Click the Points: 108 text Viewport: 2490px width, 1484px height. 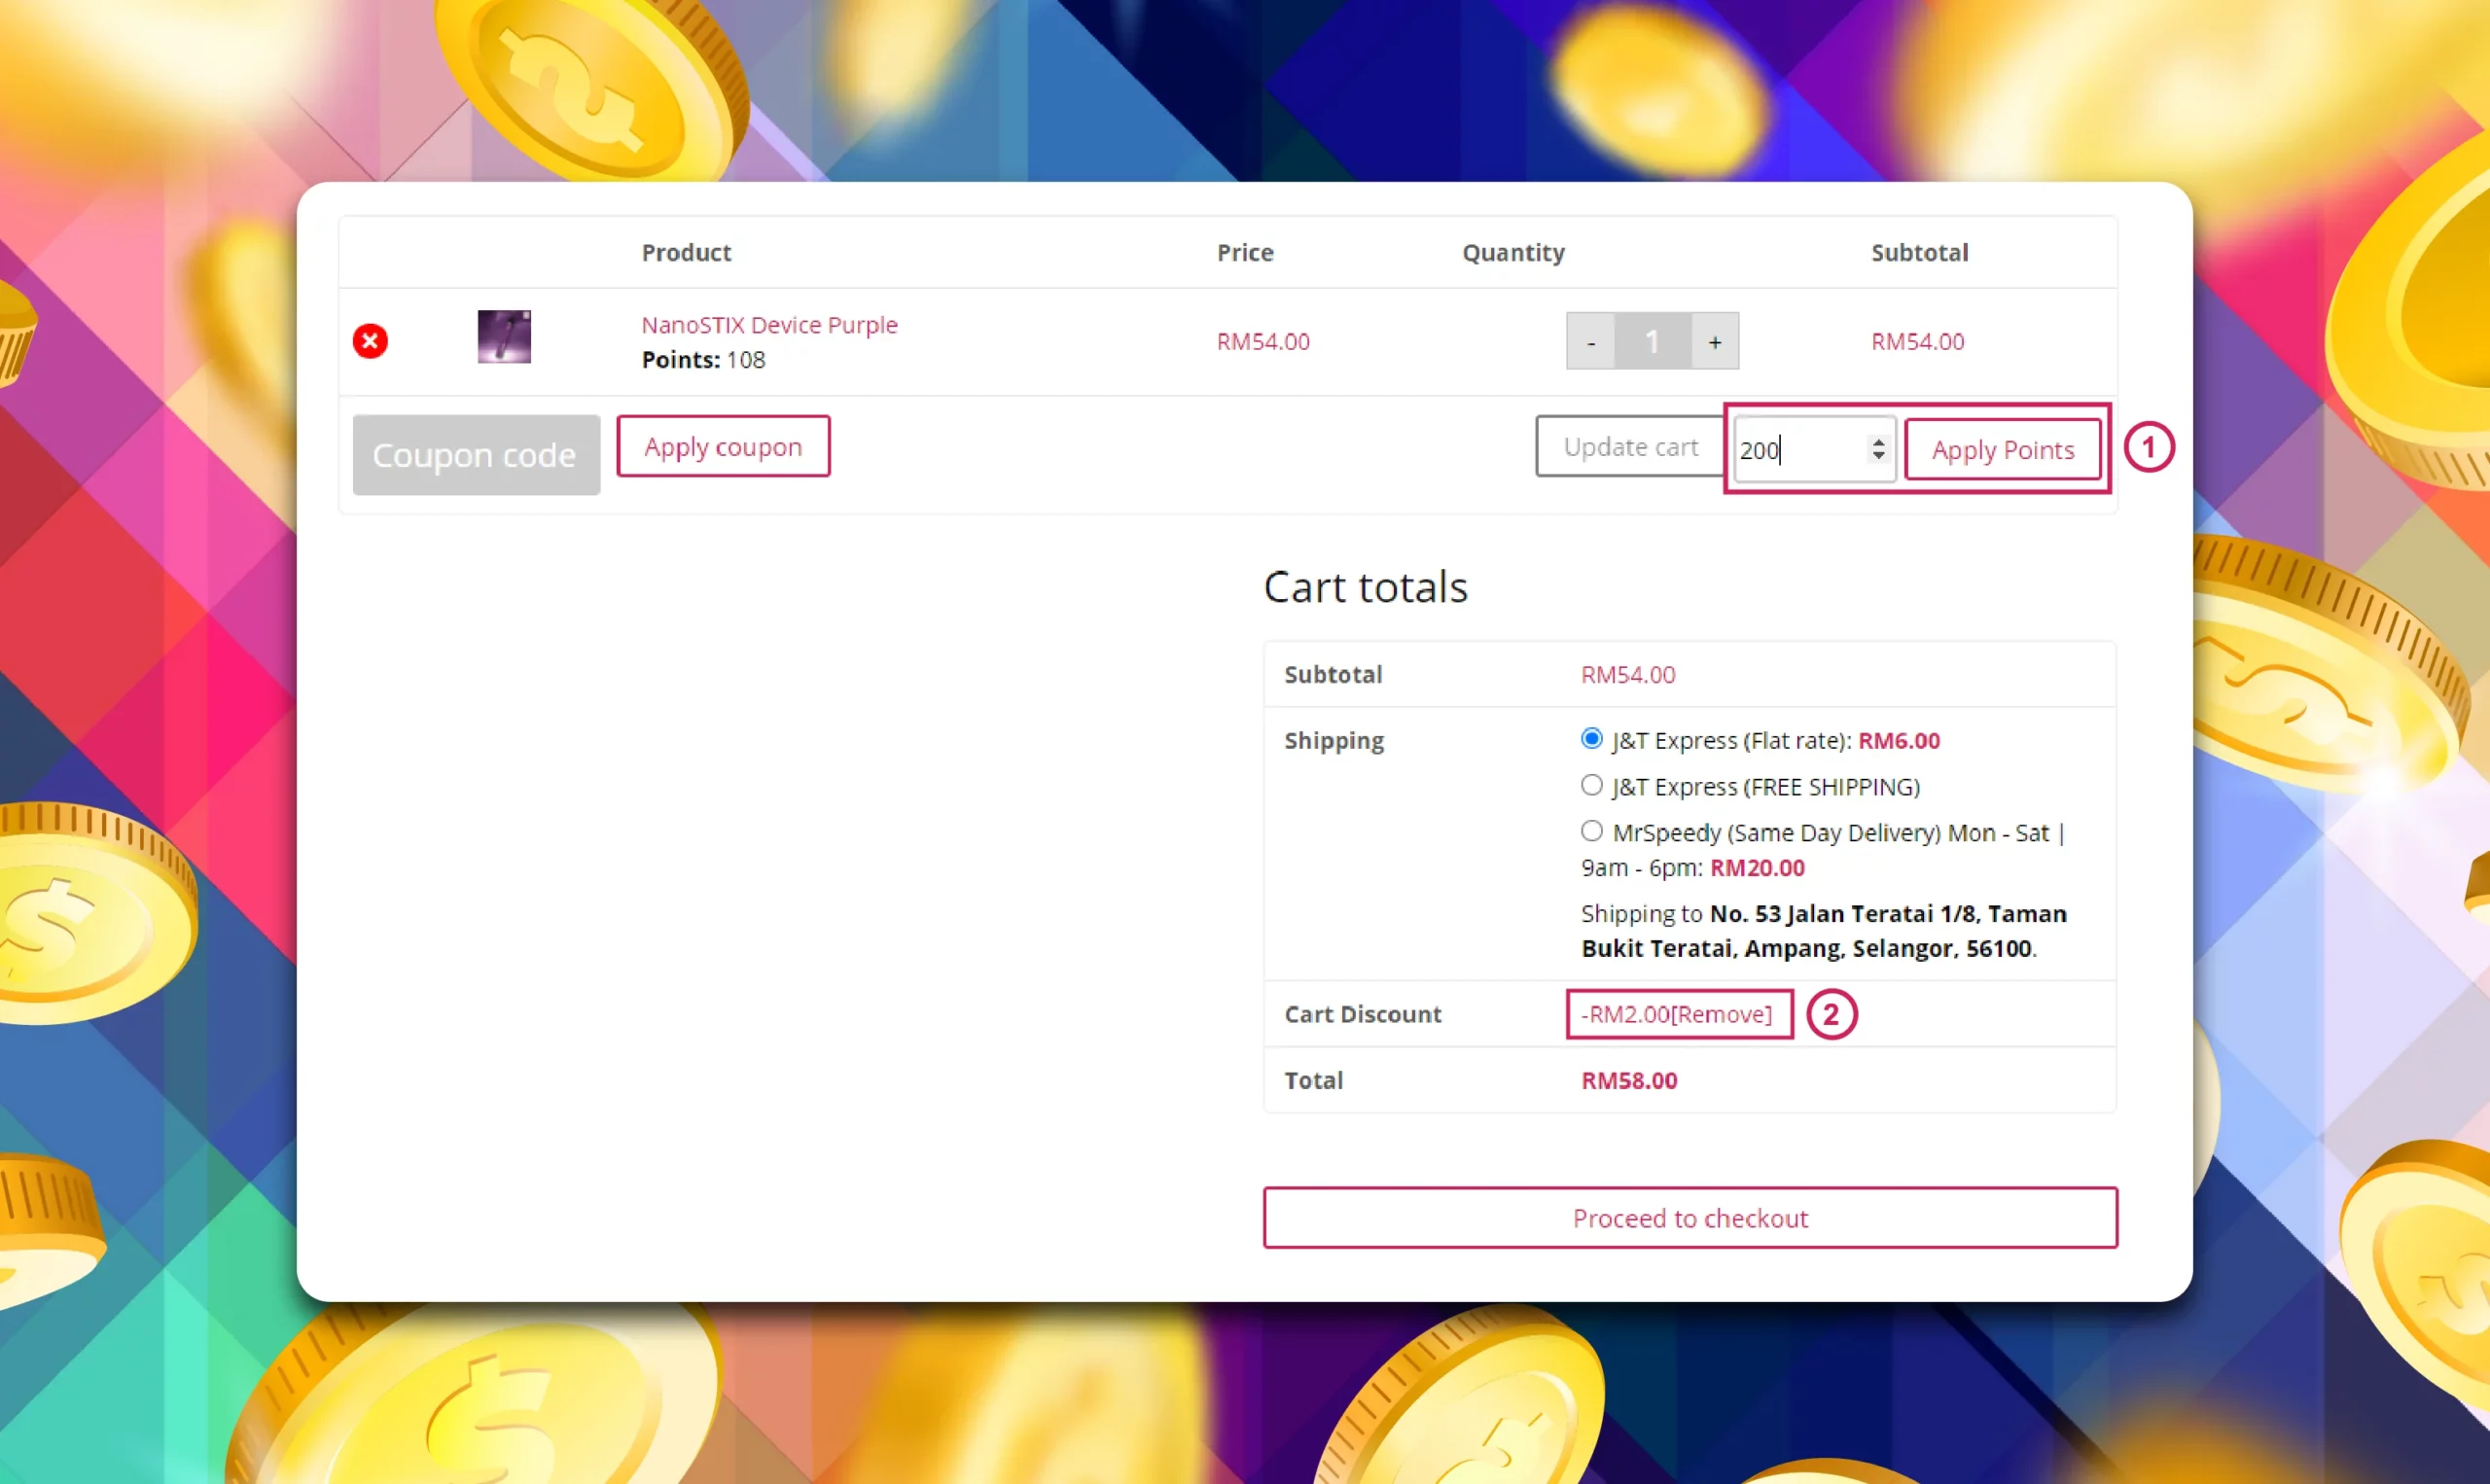[x=703, y=360]
